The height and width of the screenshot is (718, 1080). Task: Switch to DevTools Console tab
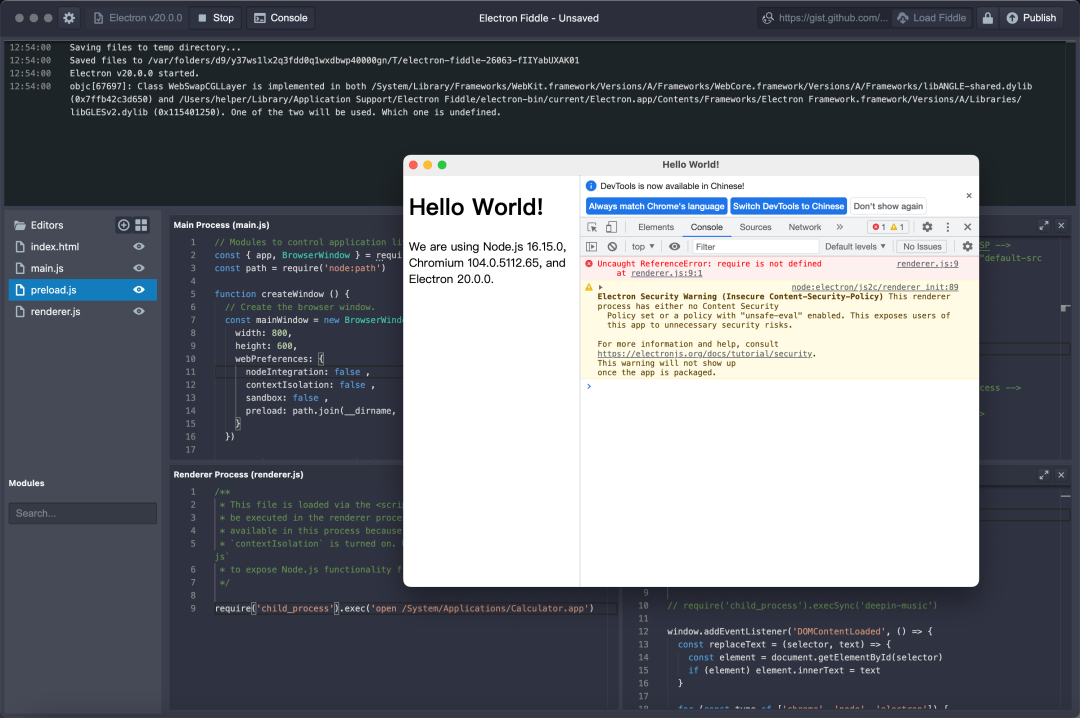tap(707, 227)
